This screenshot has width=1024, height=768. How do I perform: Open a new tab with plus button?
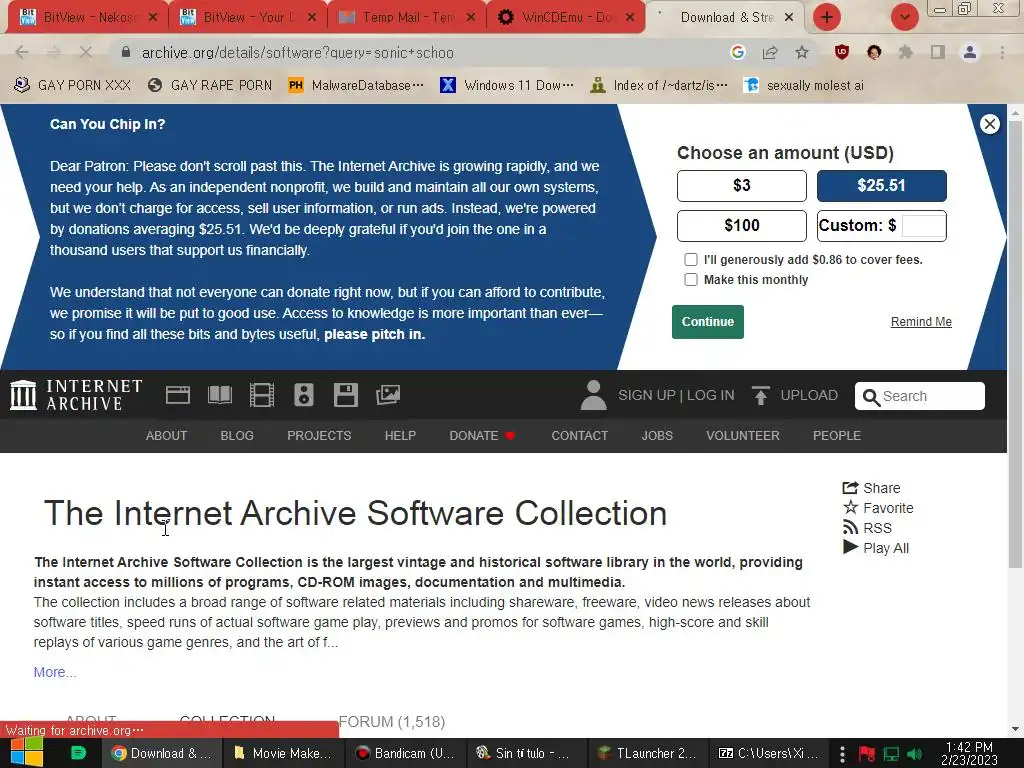[826, 17]
